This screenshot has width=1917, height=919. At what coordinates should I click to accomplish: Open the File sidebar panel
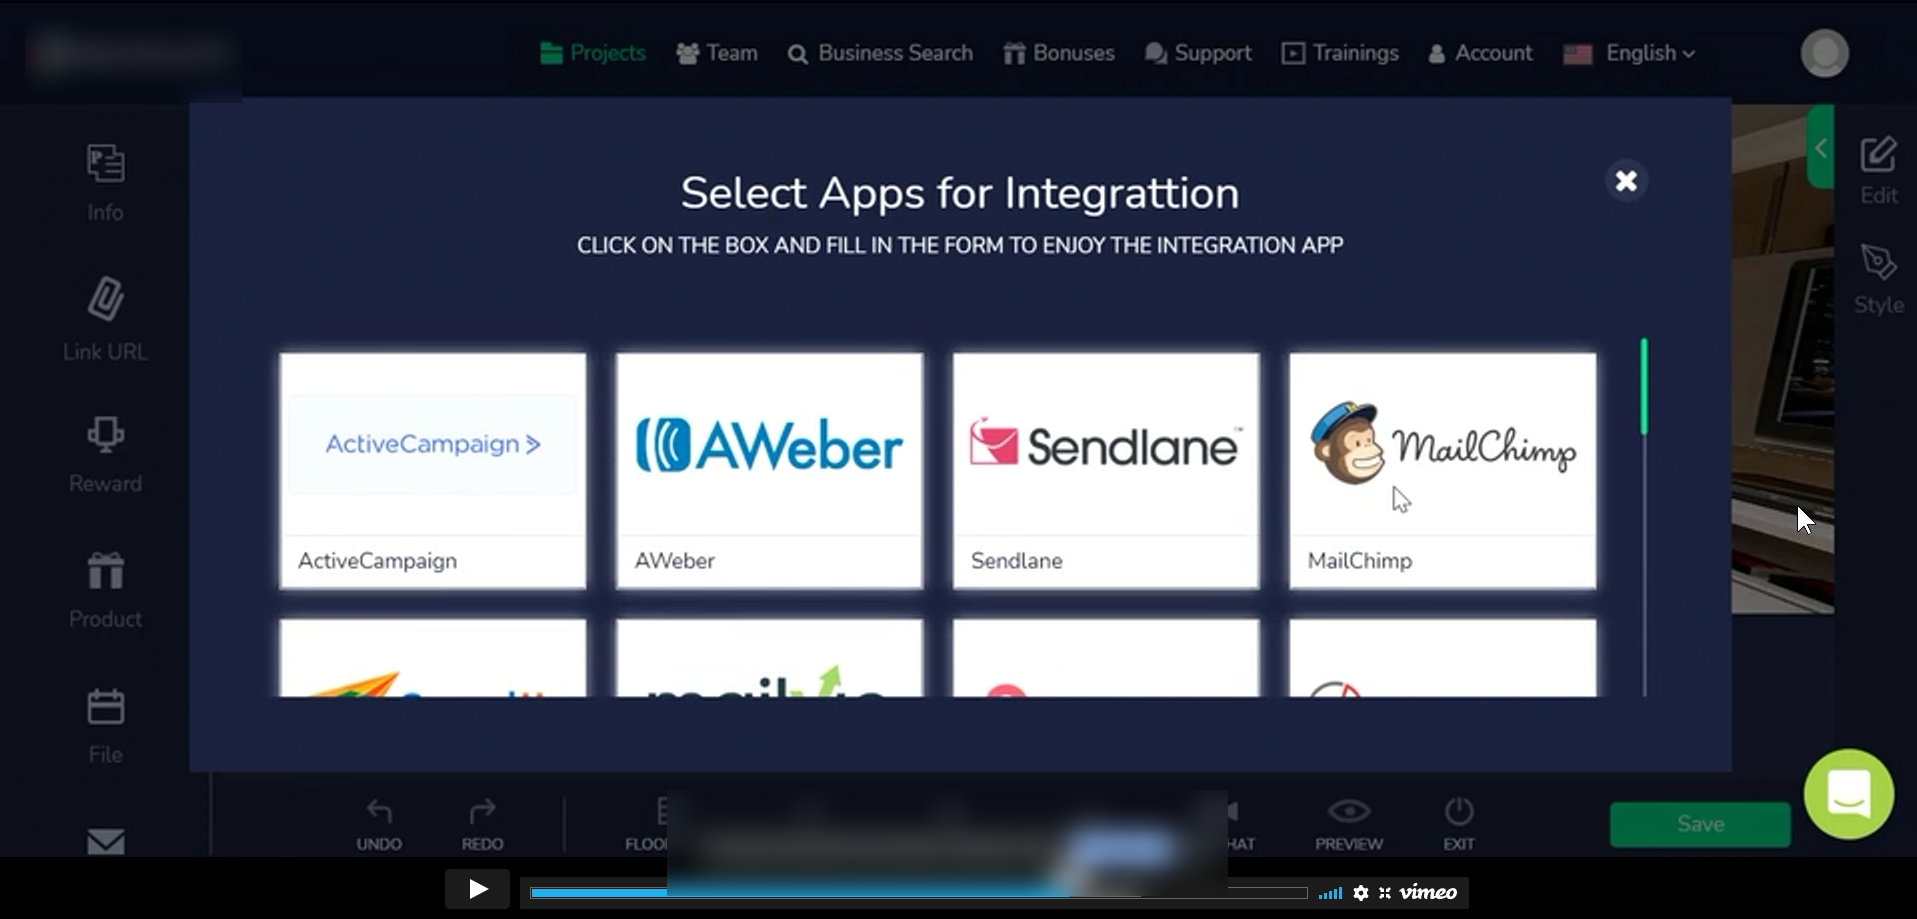(105, 708)
